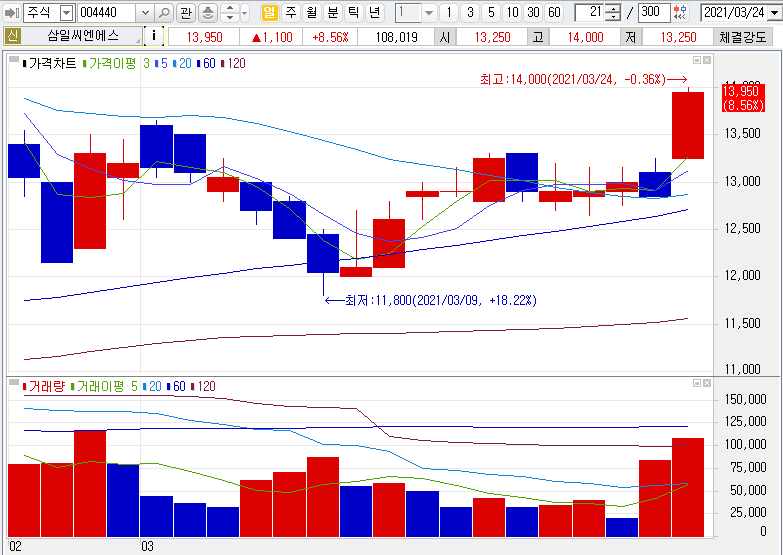
Task: Click the volume pane menu icon left of 거래량
Action: (x=14, y=383)
